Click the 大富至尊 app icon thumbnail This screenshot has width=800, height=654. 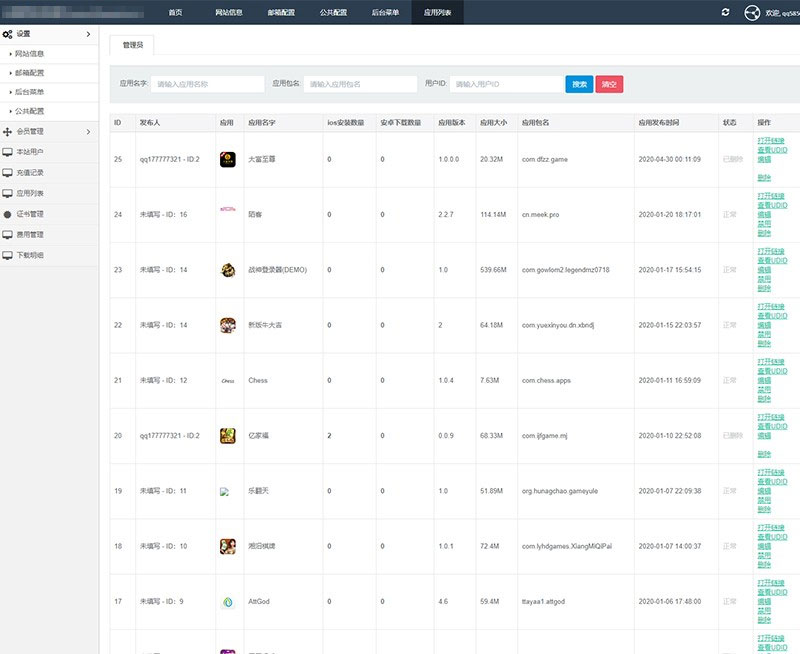coord(227,159)
